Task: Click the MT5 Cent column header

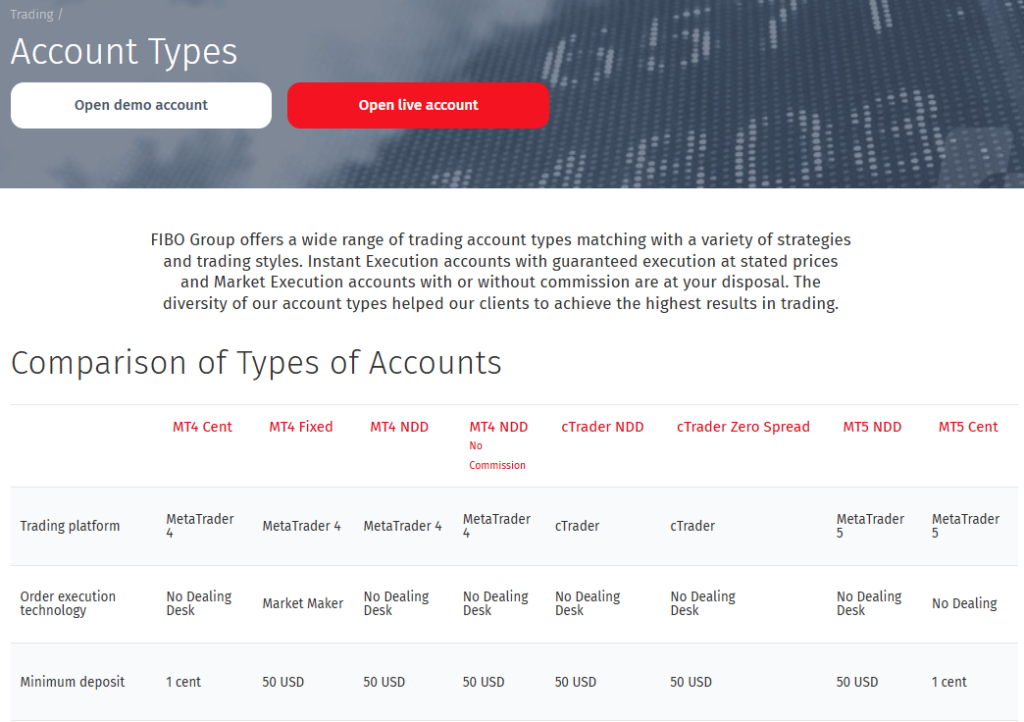Action: [x=968, y=427]
